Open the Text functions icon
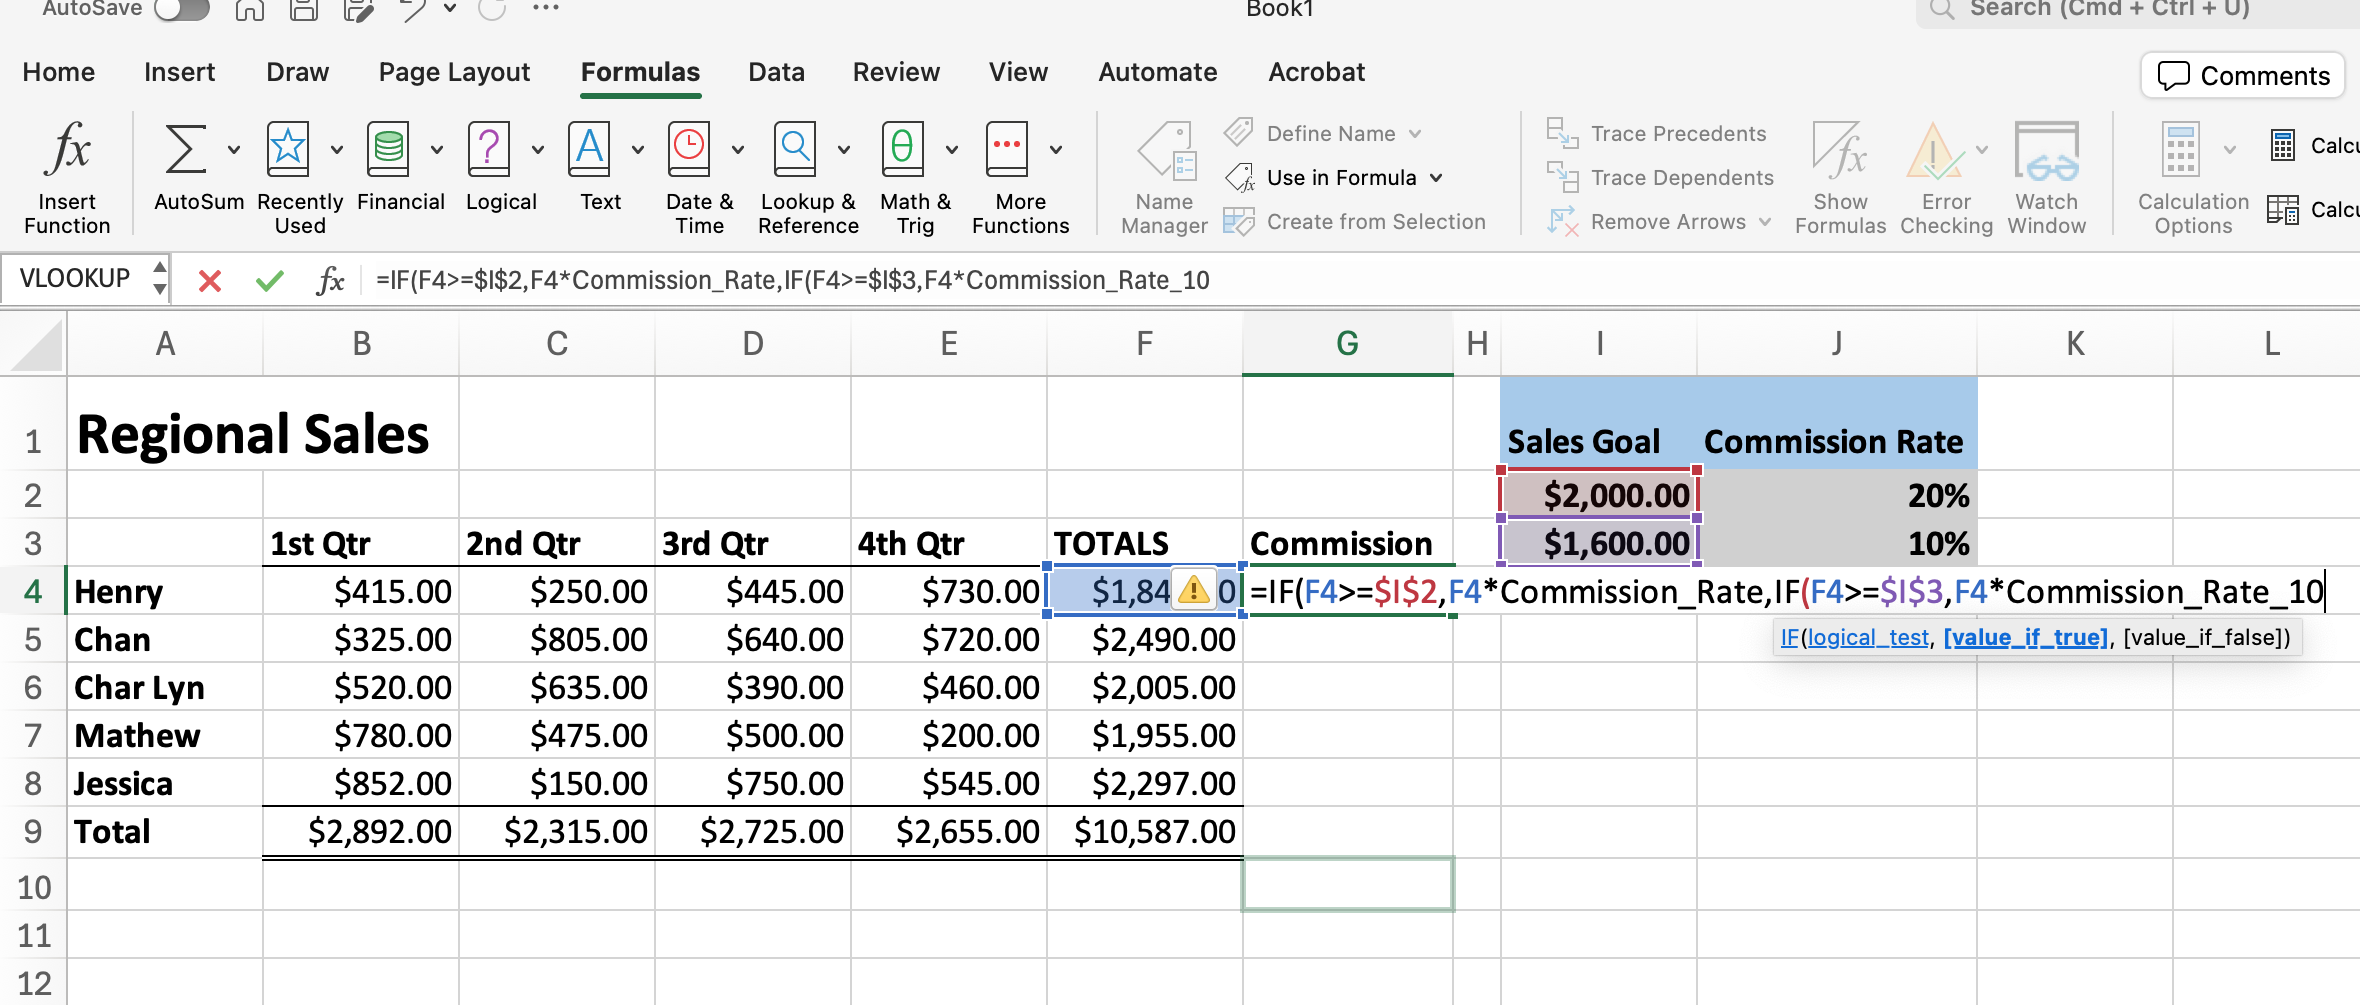The height and width of the screenshot is (1005, 2360). [x=590, y=150]
